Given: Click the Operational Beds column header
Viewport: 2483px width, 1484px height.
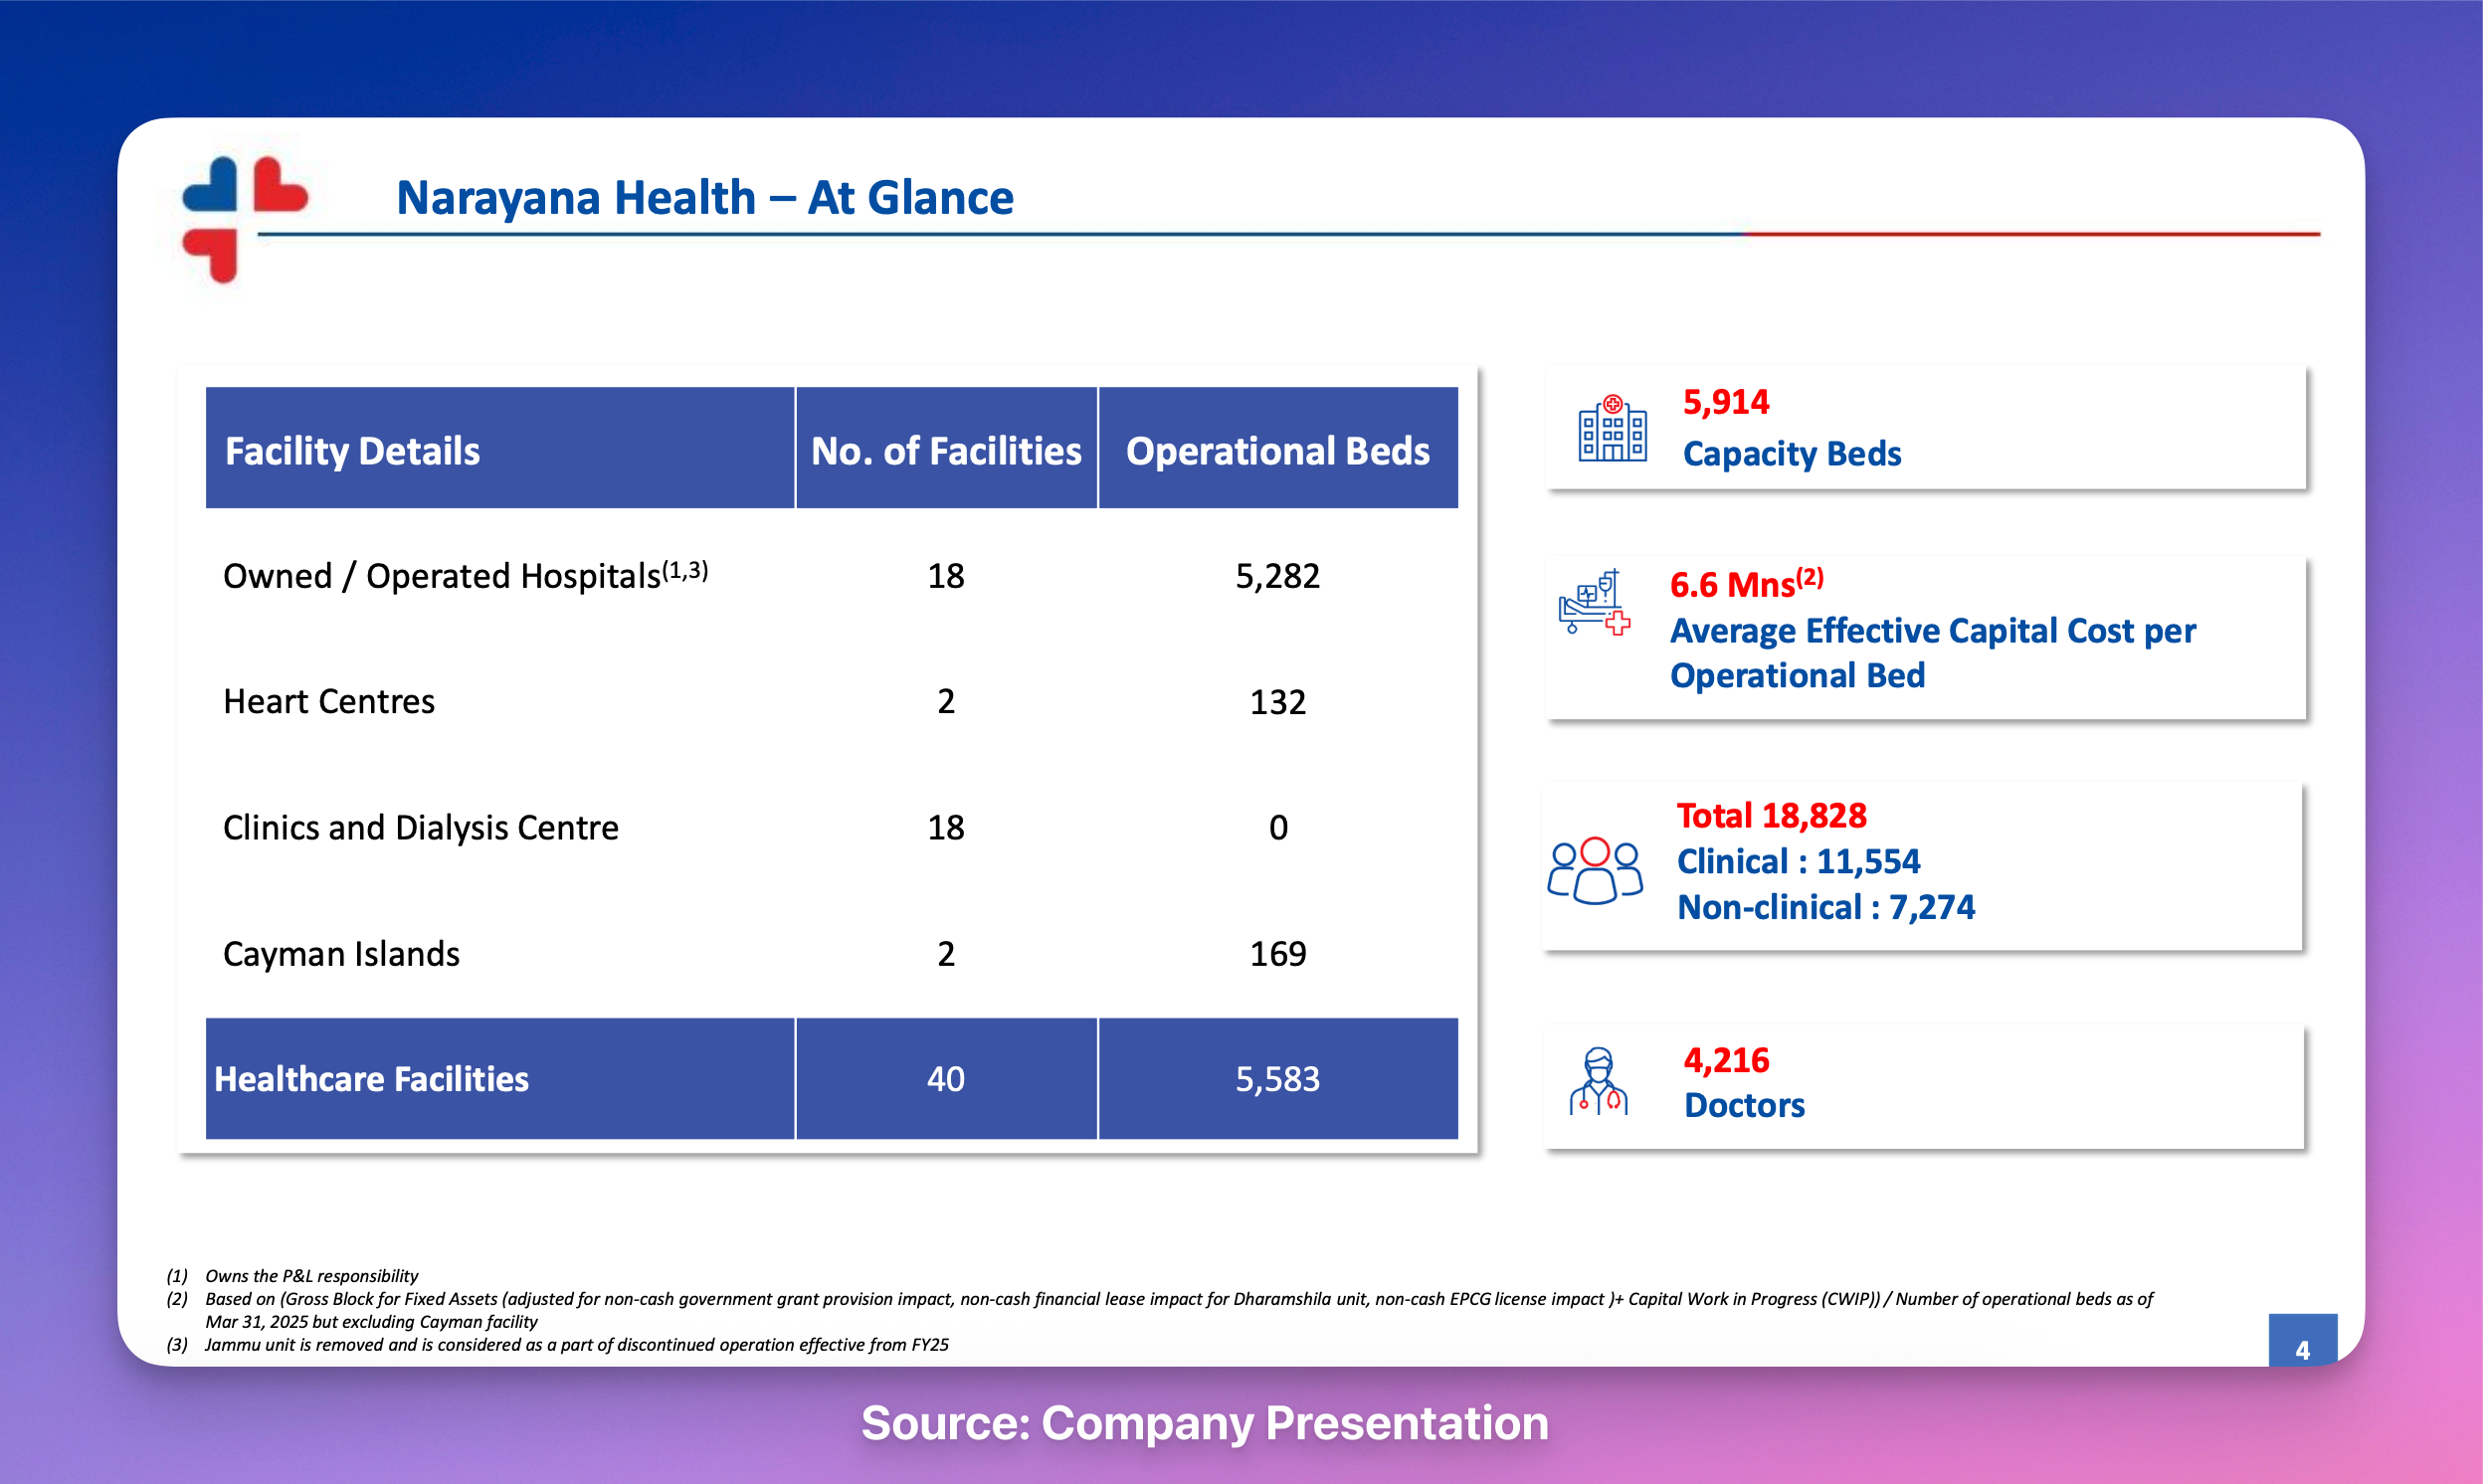Looking at the screenshot, I should coord(1277,451).
